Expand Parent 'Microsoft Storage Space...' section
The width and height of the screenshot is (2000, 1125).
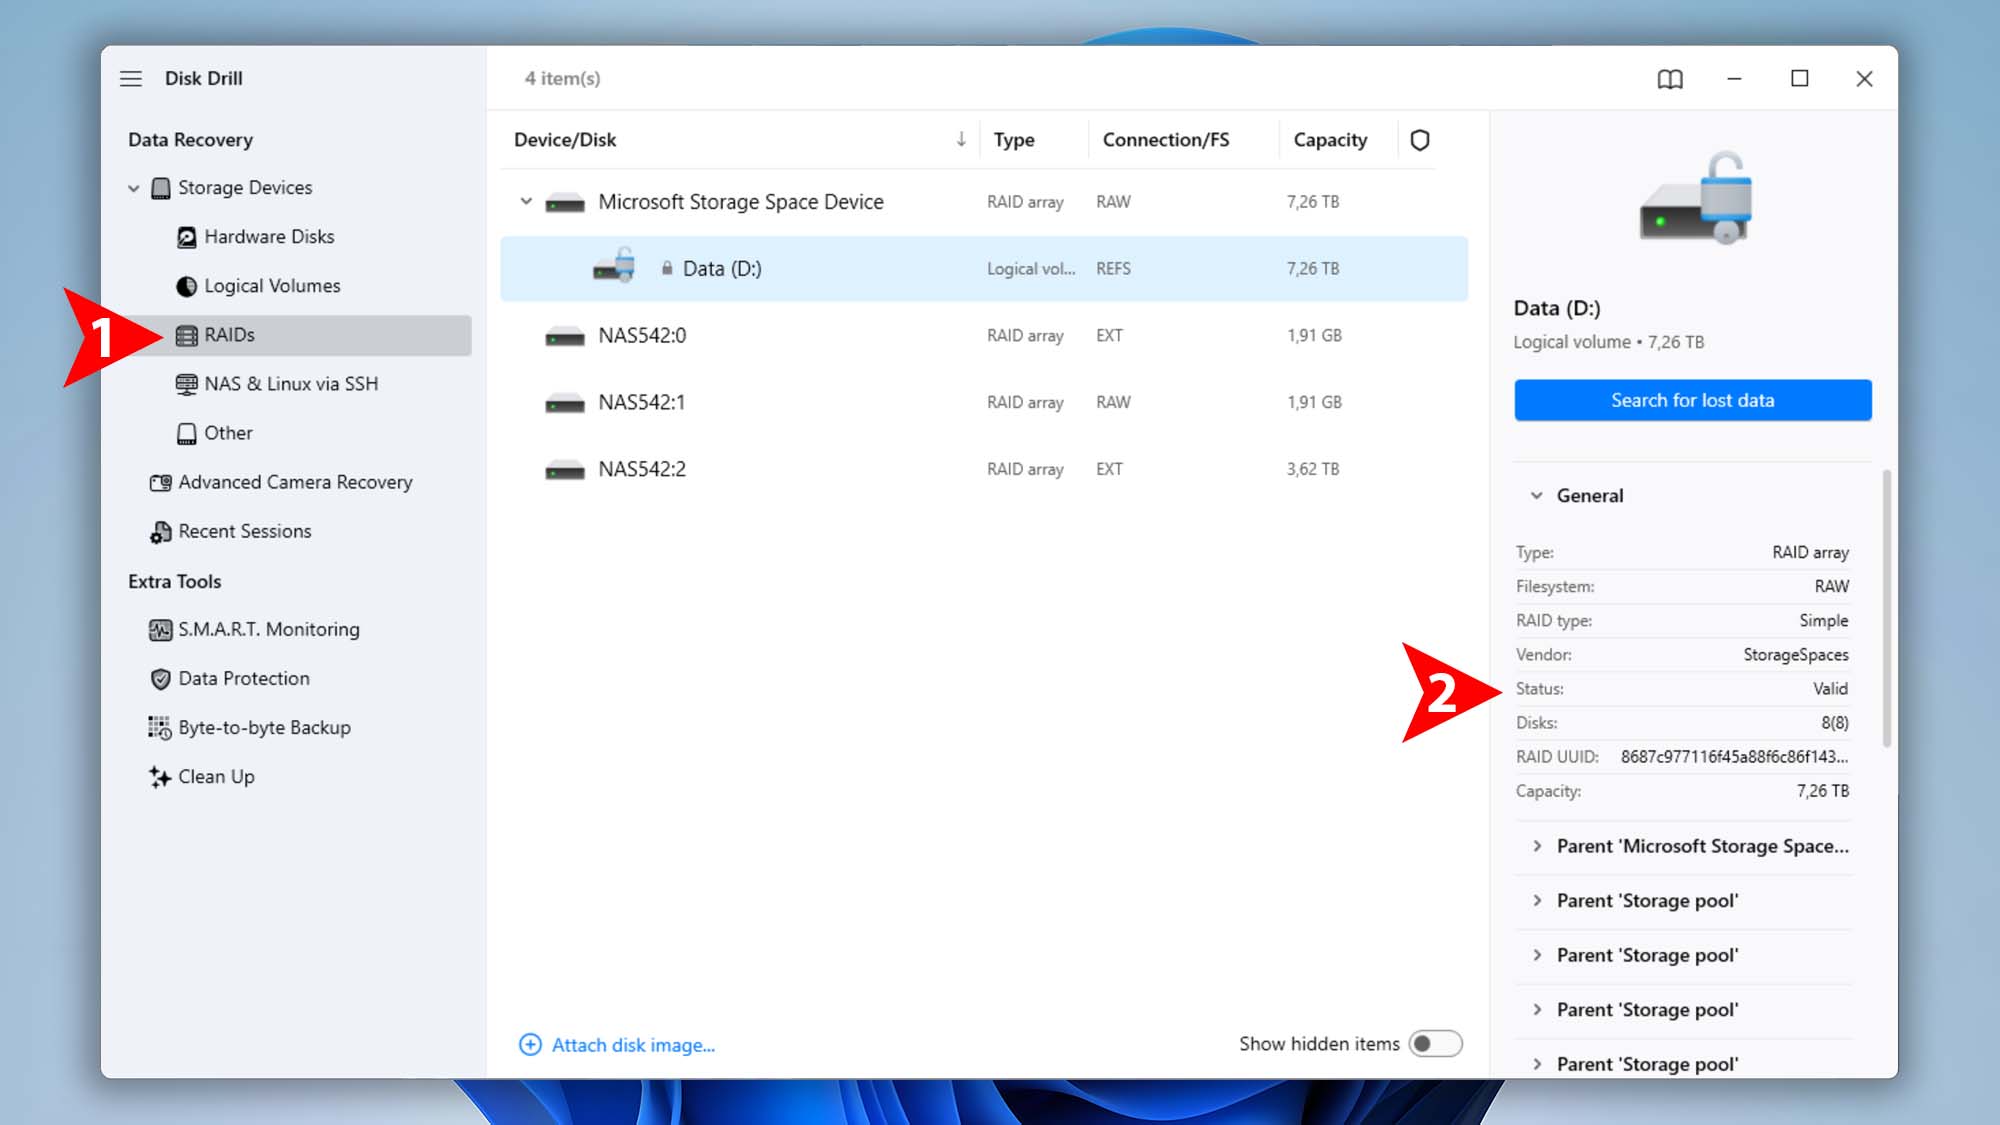click(1537, 846)
